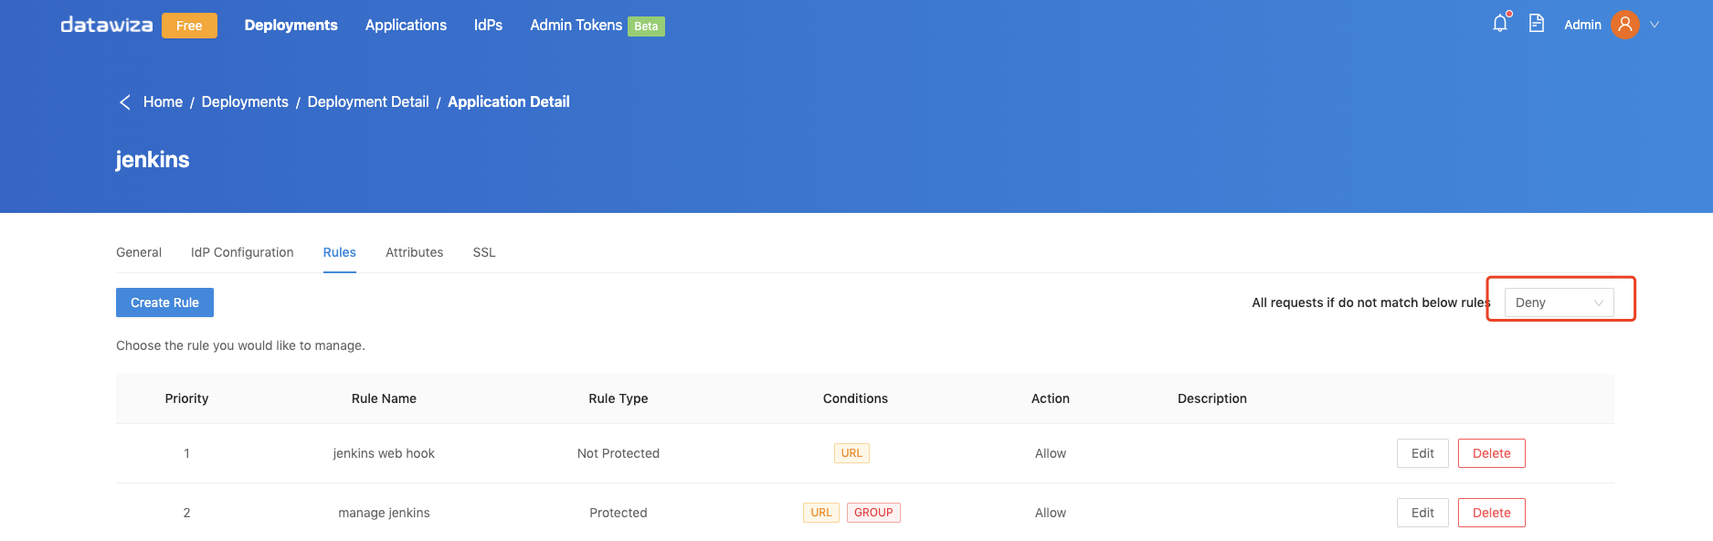Image resolution: width=1713 pixels, height=541 pixels.
Task: Expand the Admin account menu chevron
Action: pyautogui.click(x=1655, y=25)
